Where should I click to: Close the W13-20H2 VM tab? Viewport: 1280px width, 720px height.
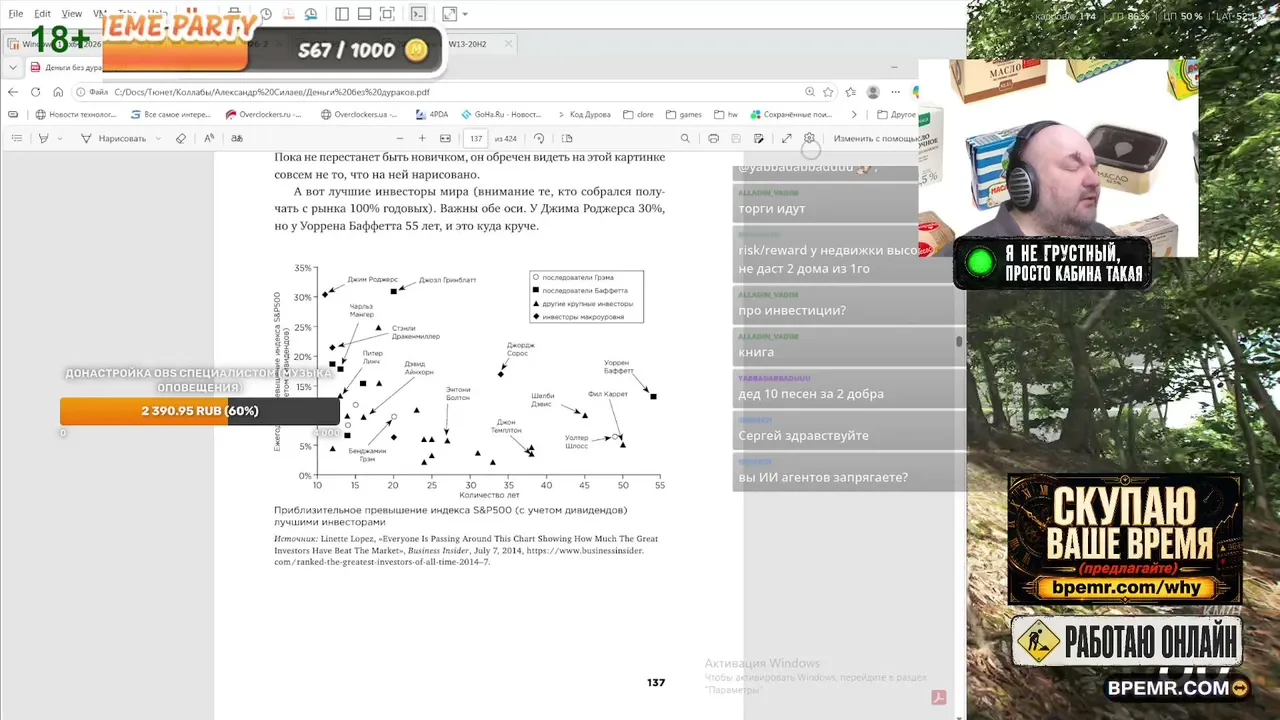point(508,44)
